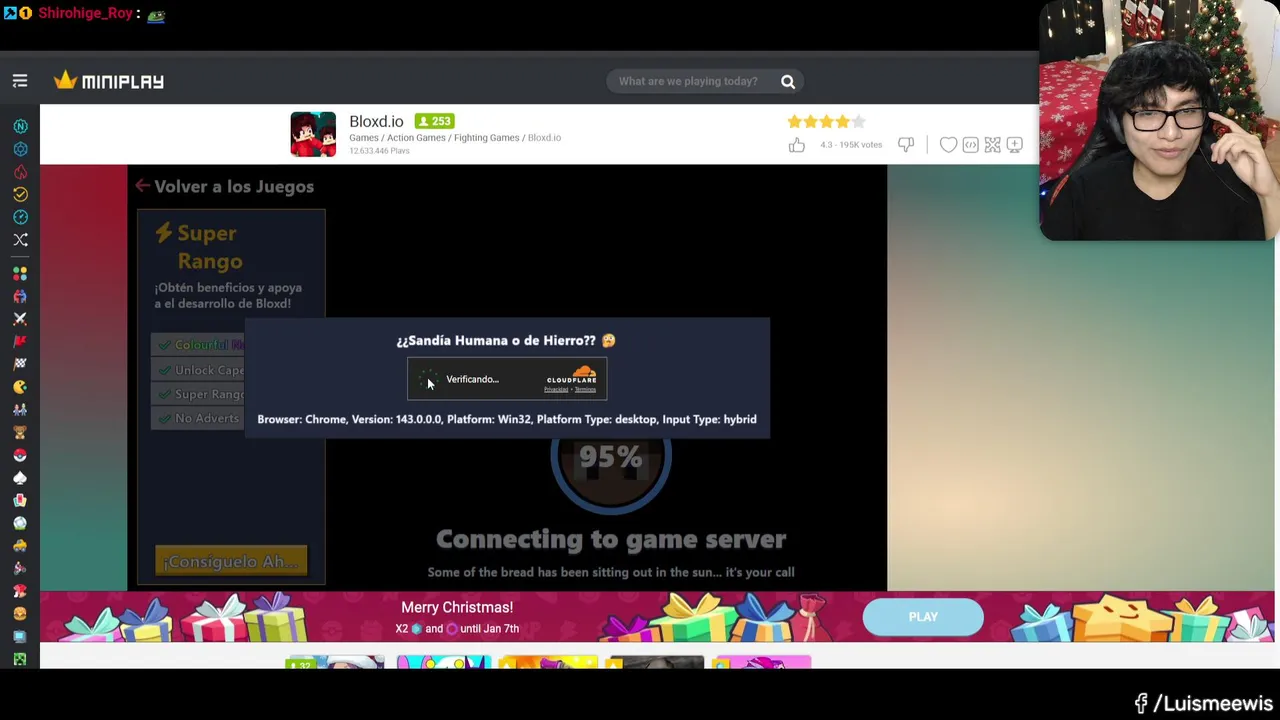The height and width of the screenshot is (720, 1280).
Task: Click the green 253 players badge
Action: click(434, 121)
